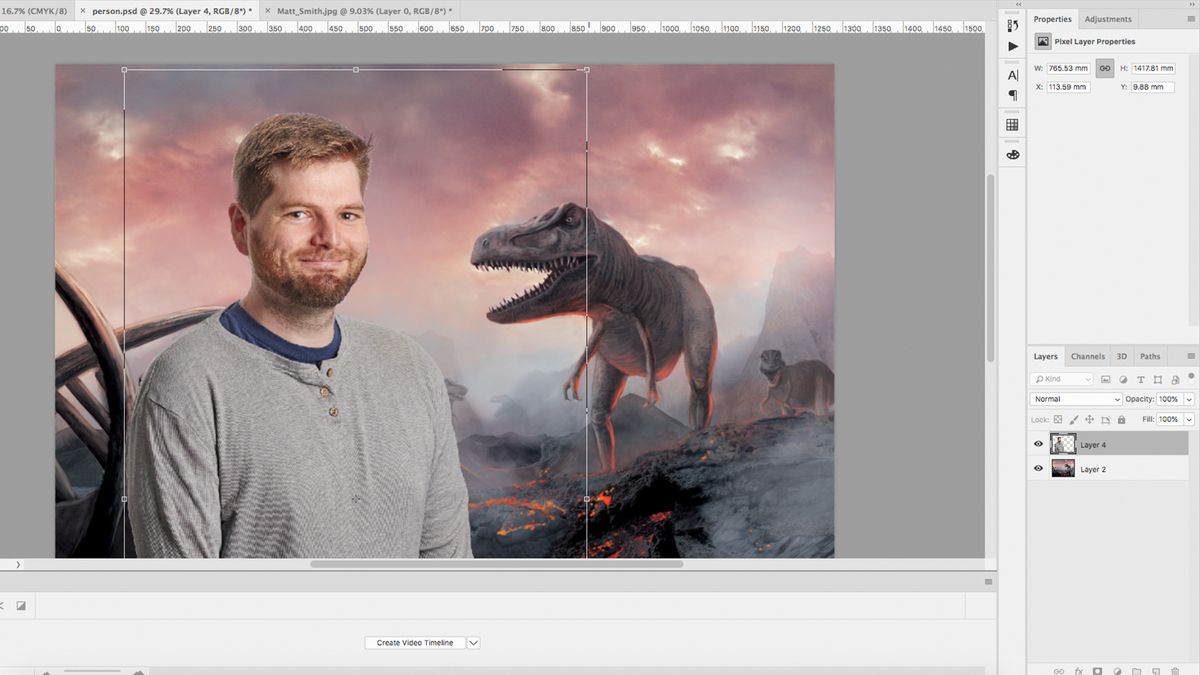Open the Swatches panel via the palette icon
1200x675 pixels.
pos(1012,153)
